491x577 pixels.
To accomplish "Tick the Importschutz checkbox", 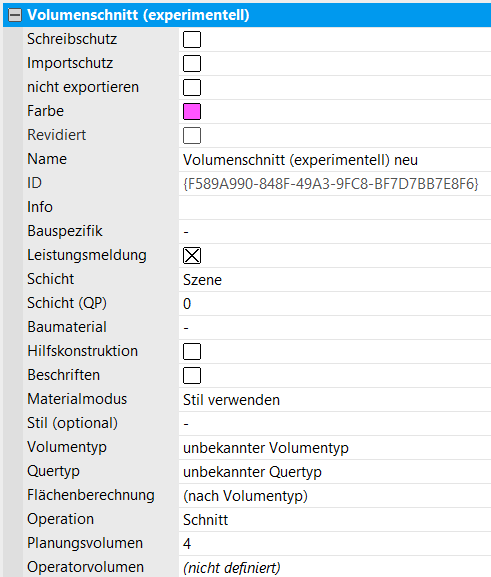I will (x=192, y=63).
